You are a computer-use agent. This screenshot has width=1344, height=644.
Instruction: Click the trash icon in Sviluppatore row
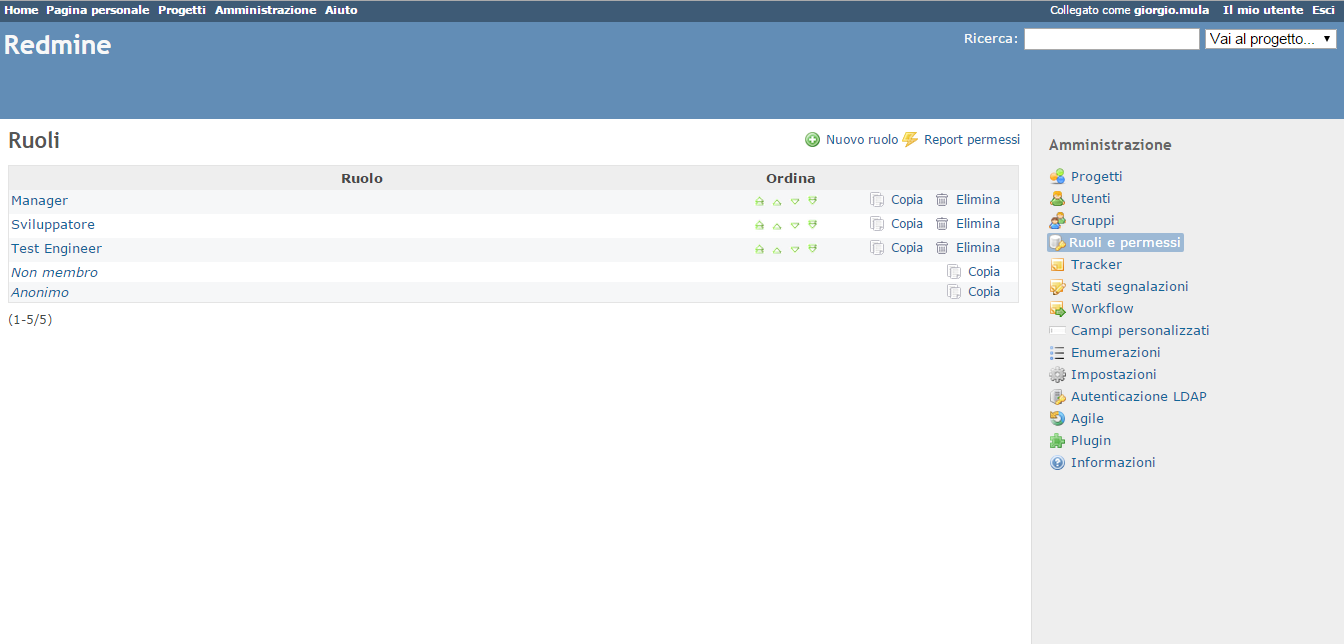[x=942, y=224]
